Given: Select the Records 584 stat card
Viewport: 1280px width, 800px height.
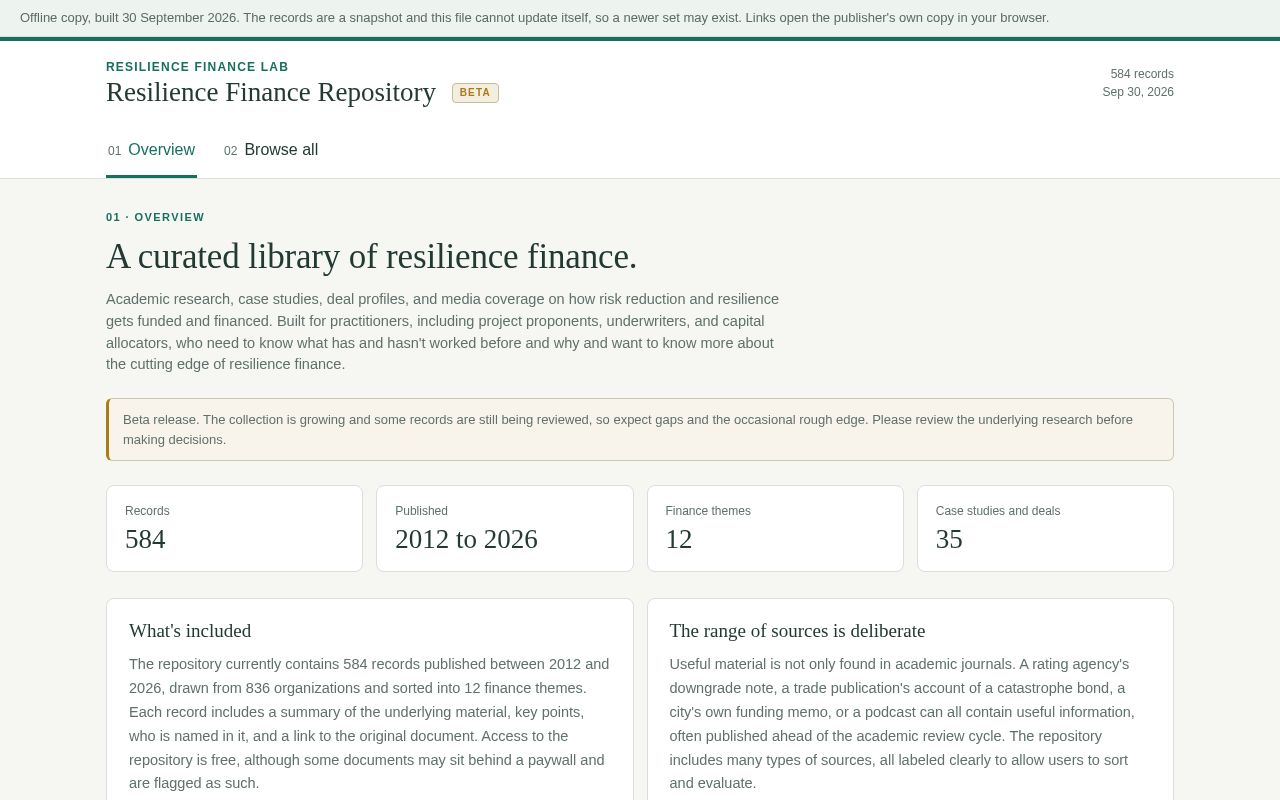Looking at the screenshot, I should point(234,529).
